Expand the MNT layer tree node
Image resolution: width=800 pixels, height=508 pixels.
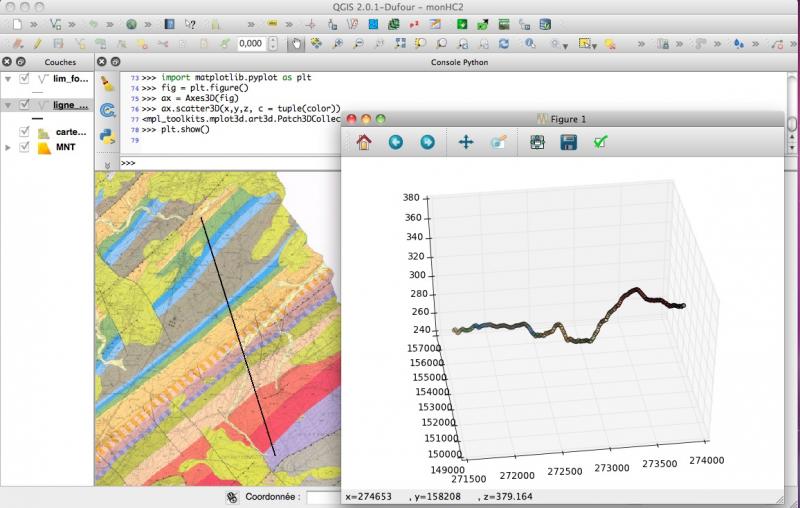point(8,148)
